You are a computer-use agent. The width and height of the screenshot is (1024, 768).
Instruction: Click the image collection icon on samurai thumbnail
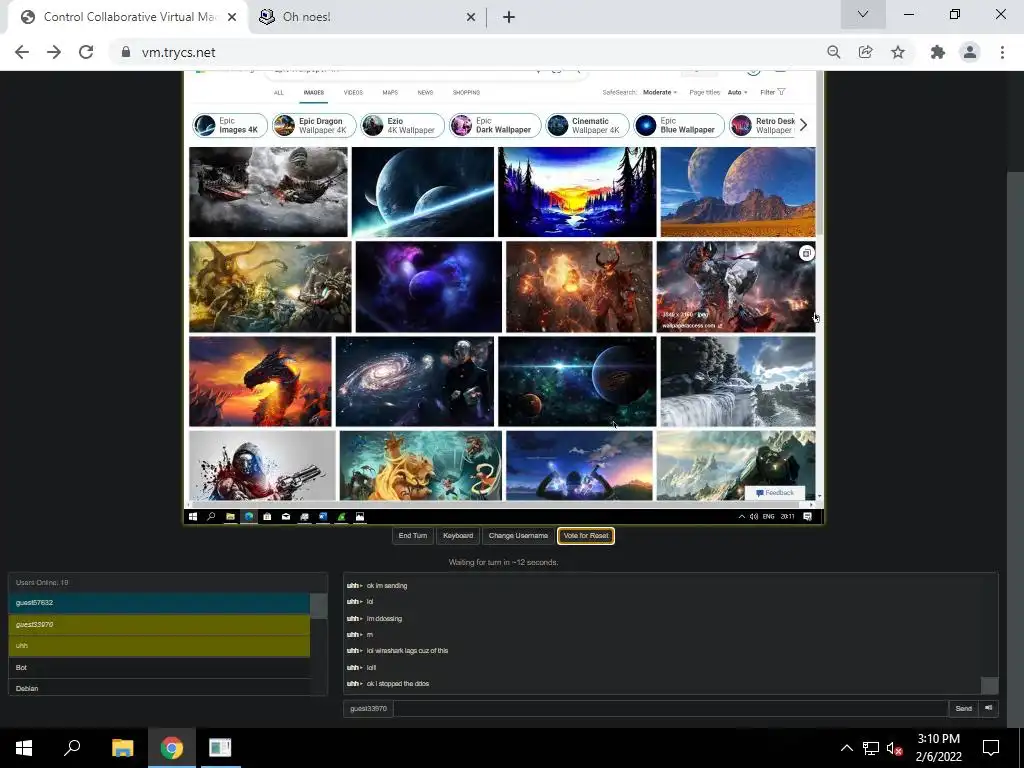[807, 253]
